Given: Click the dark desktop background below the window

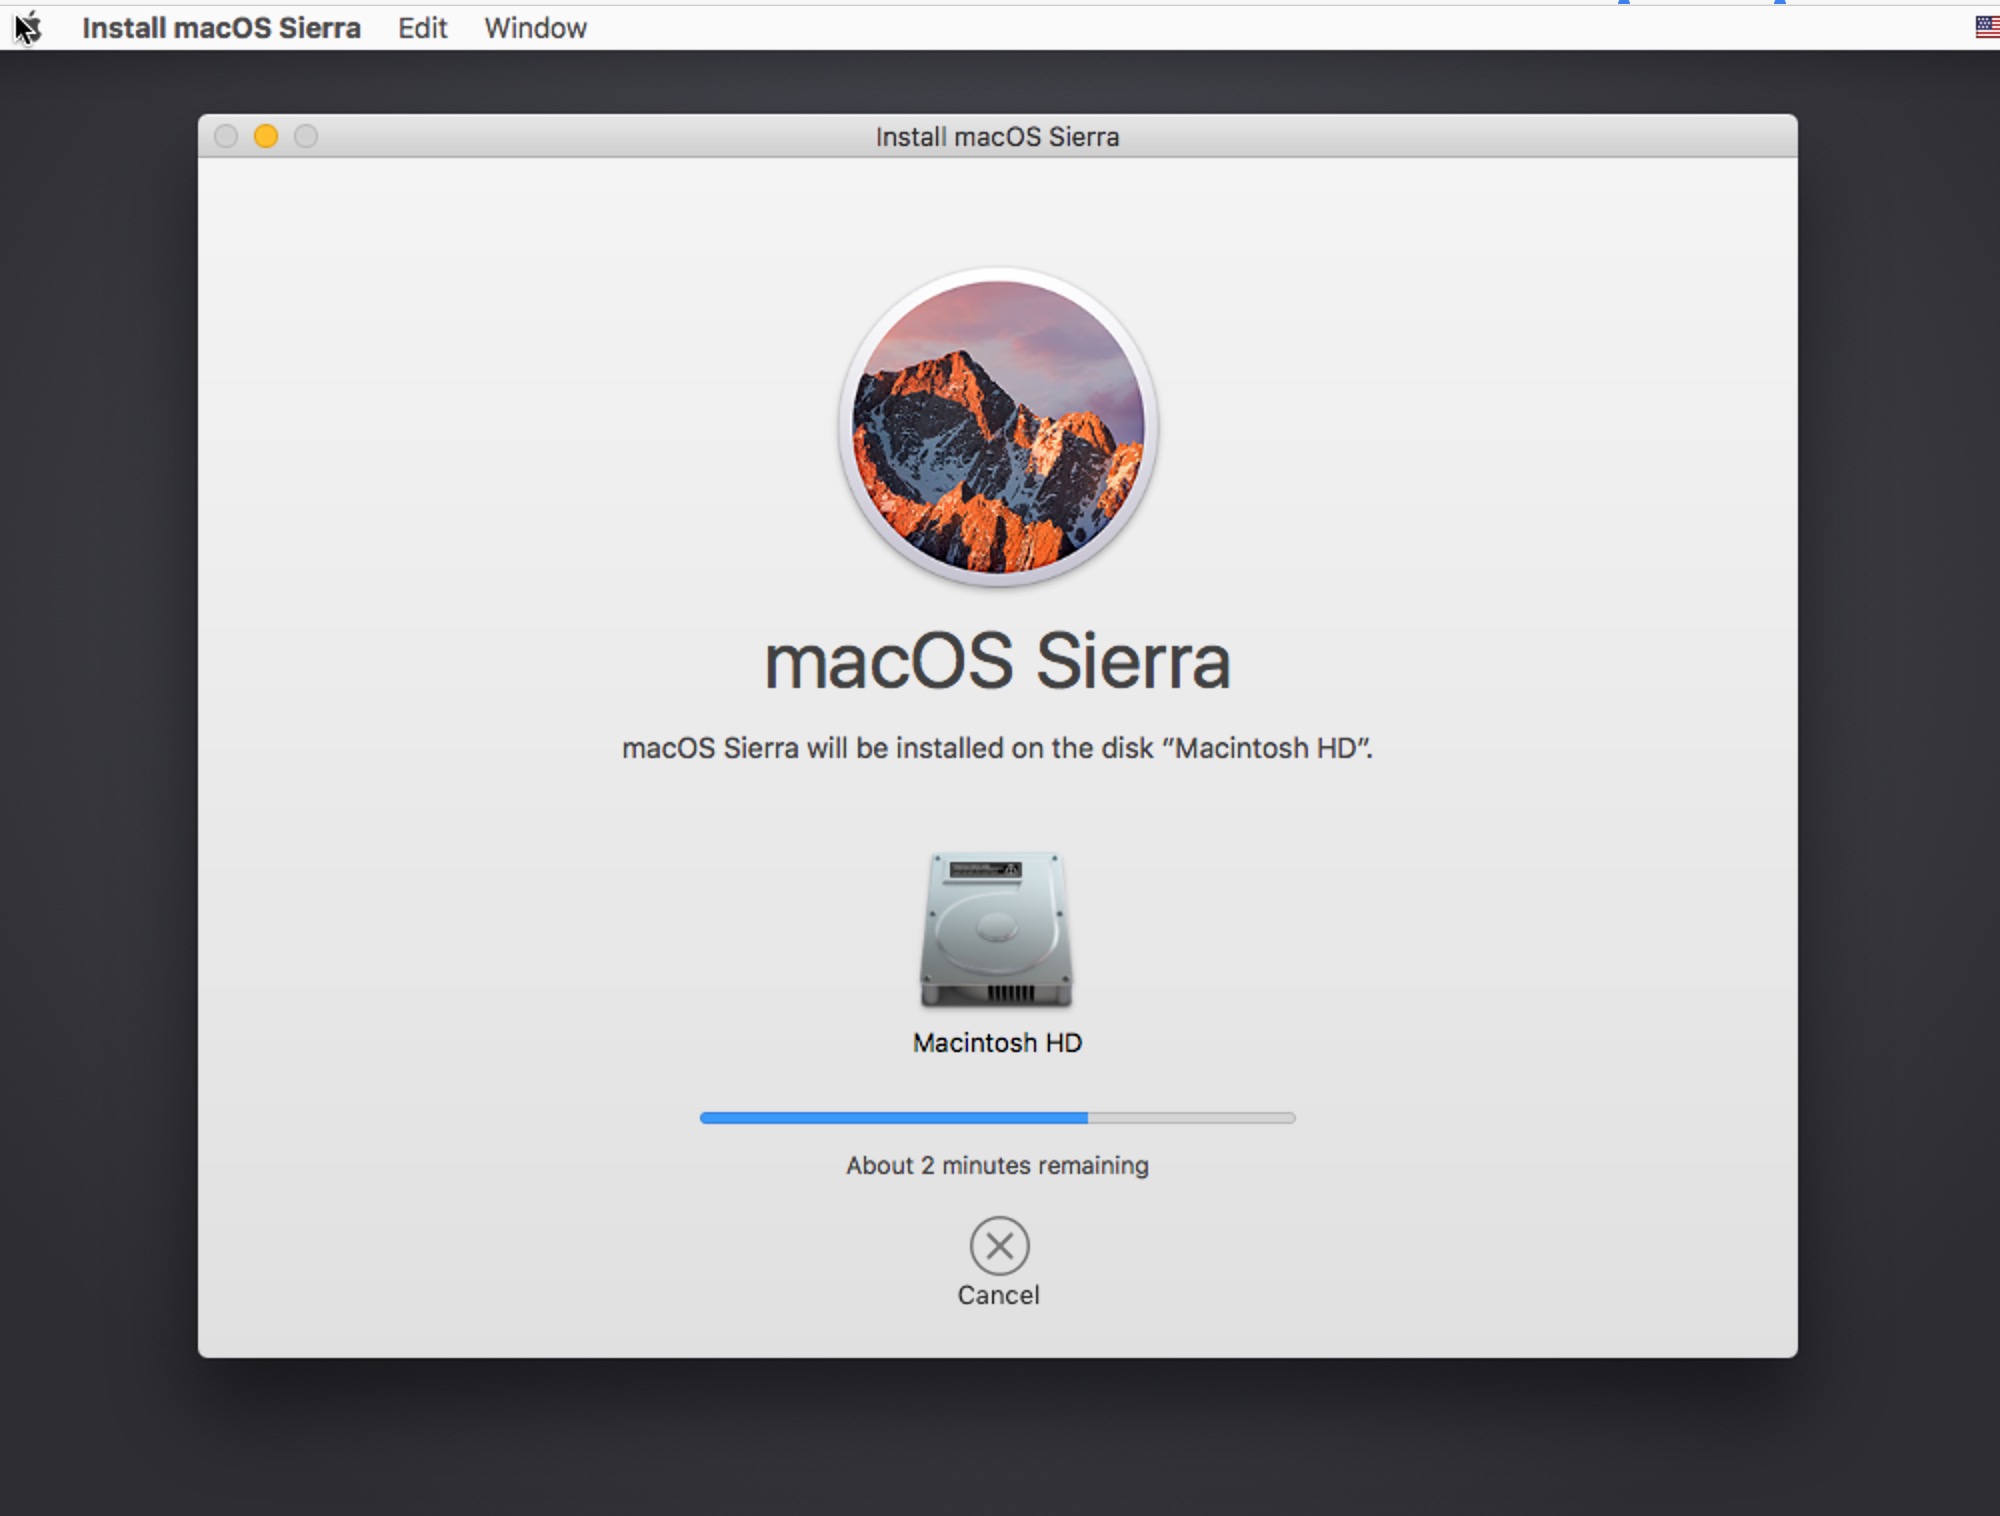Looking at the screenshot, I should [x=998, y=1440].
